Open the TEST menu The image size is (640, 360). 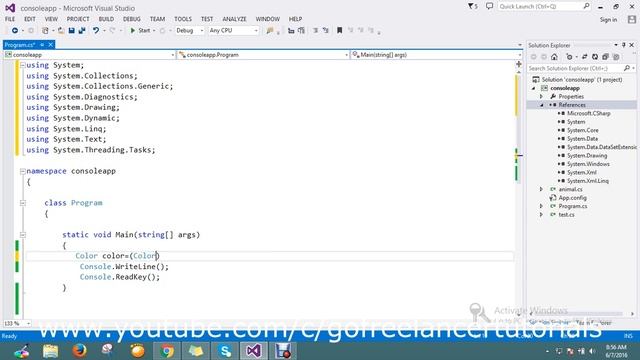coord(207,19)
